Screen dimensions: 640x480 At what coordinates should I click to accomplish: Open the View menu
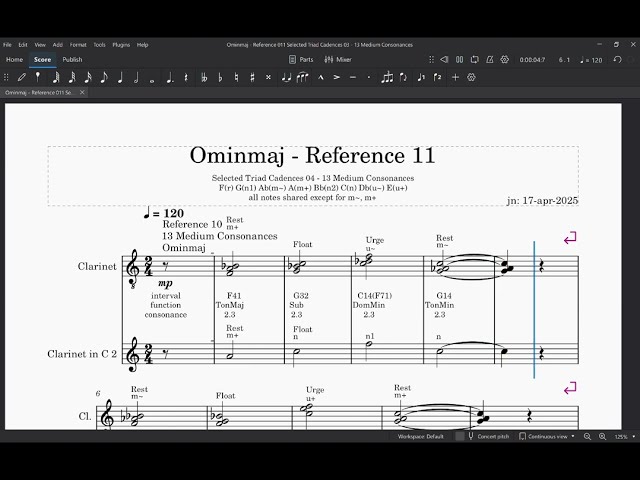coord(40,45)
